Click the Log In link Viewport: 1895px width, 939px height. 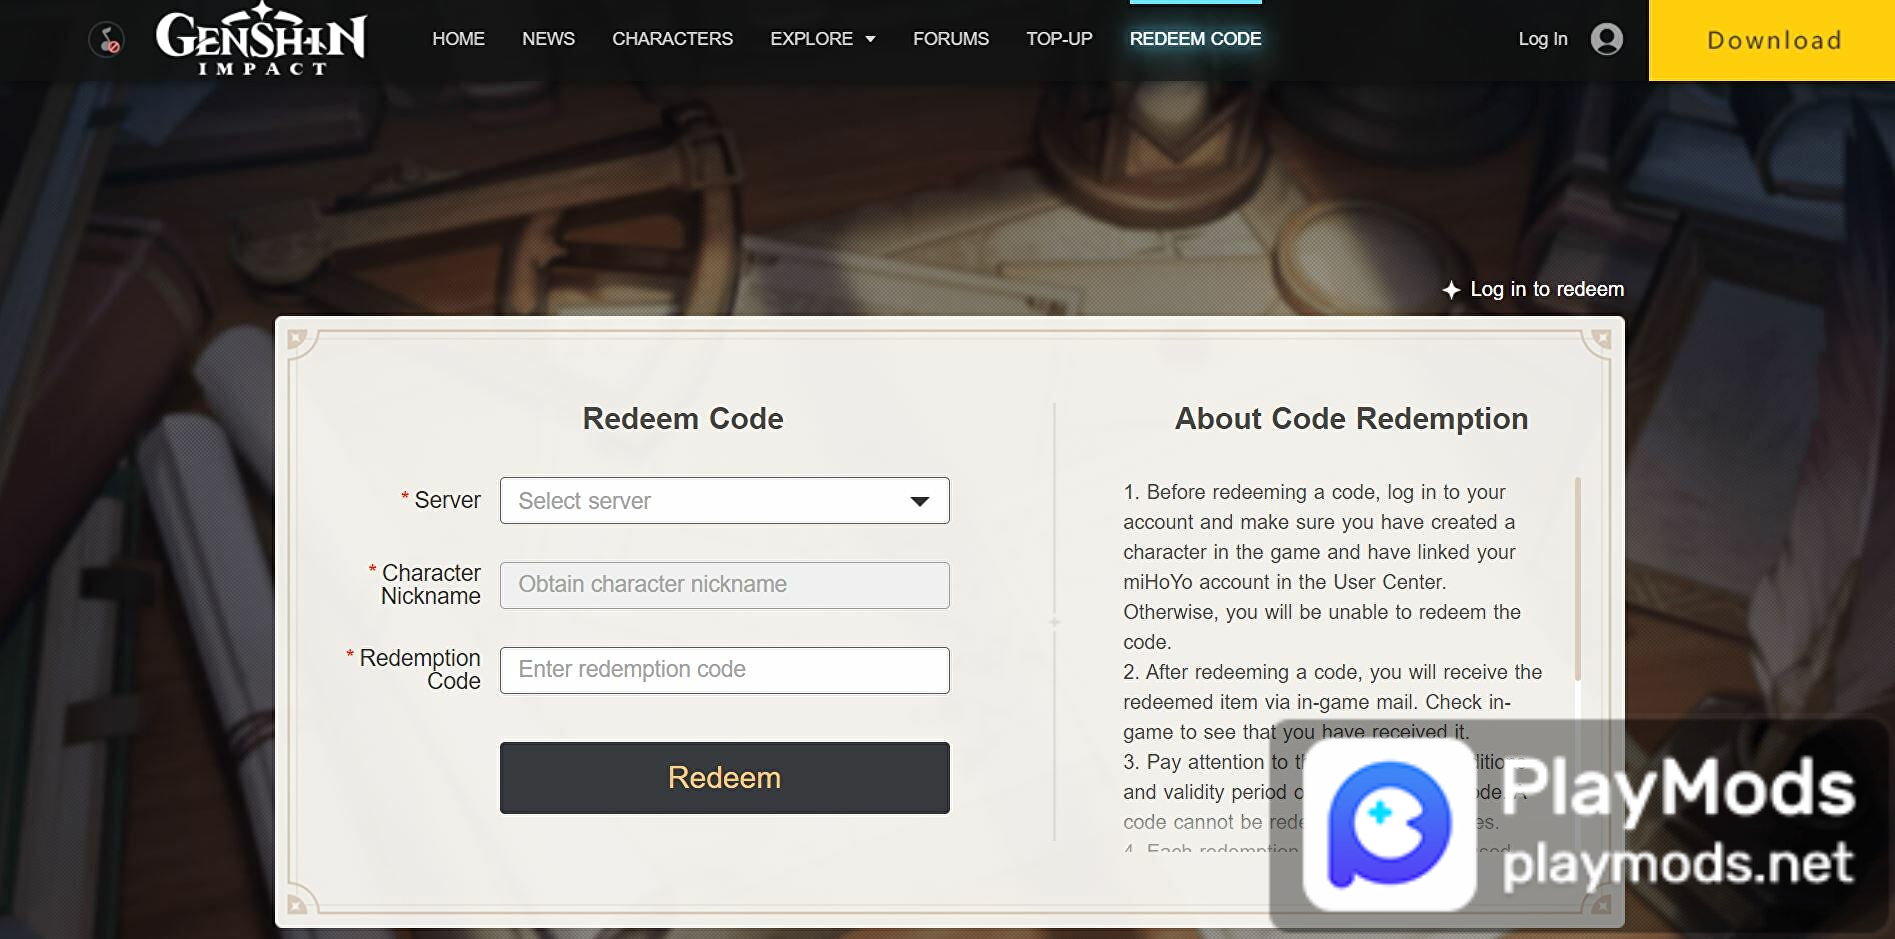(x=1542, y=39)
